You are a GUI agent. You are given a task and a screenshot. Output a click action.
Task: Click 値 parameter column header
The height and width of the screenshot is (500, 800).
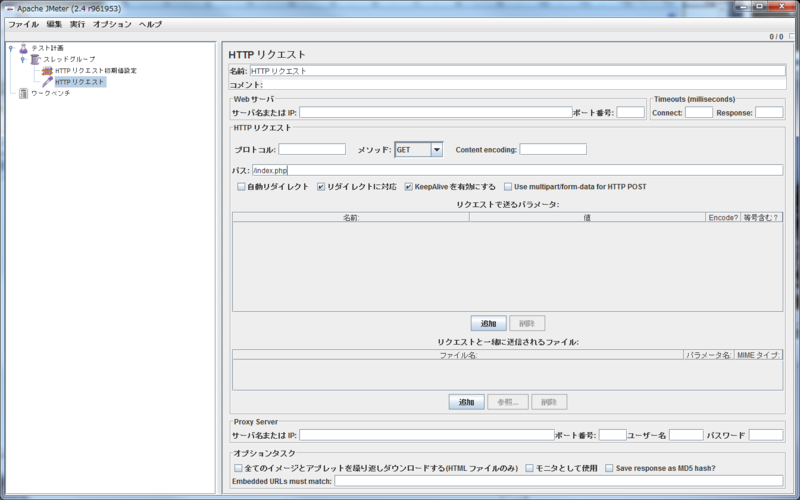[x=587, y=217]
